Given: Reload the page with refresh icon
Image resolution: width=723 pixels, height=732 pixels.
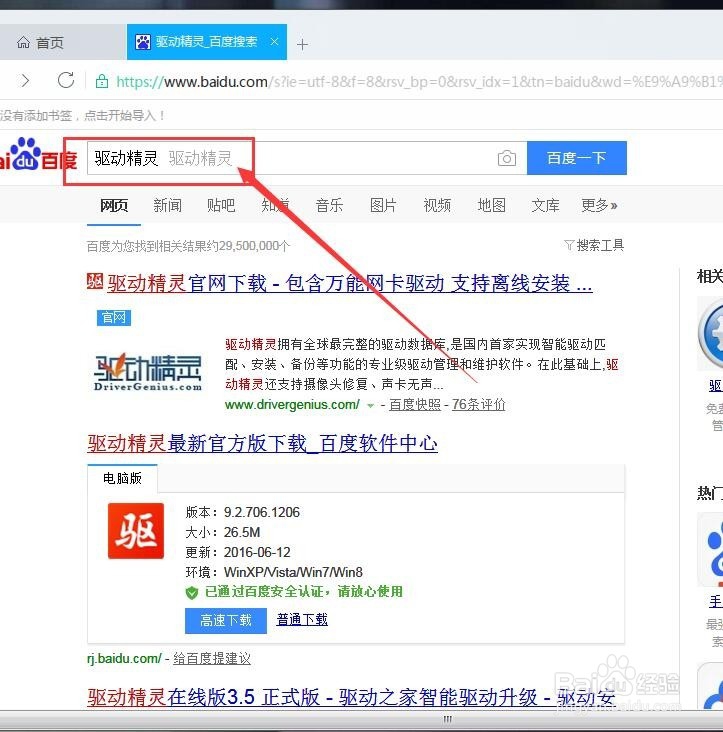Looking at the screenshot, I should pyautogui.click(x=66, y=80).
